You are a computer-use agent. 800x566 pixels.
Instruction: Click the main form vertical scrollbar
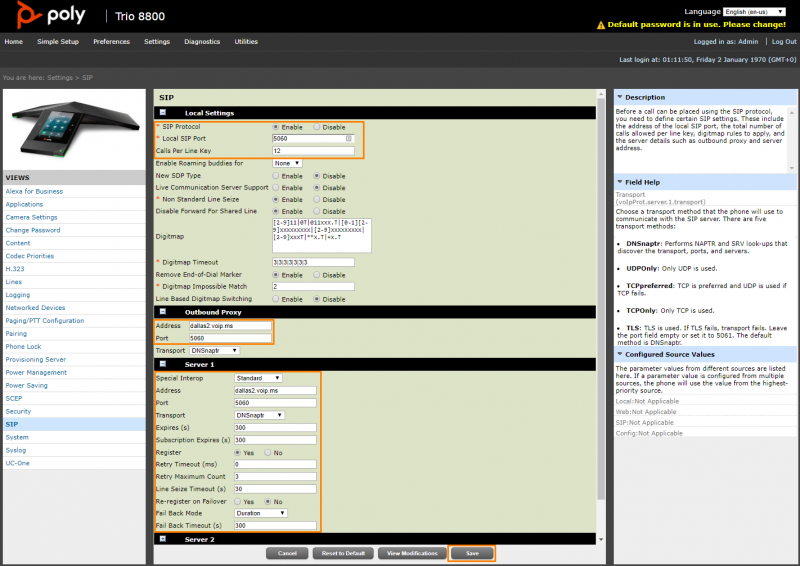pyautogui.click(x=601, y=298)
